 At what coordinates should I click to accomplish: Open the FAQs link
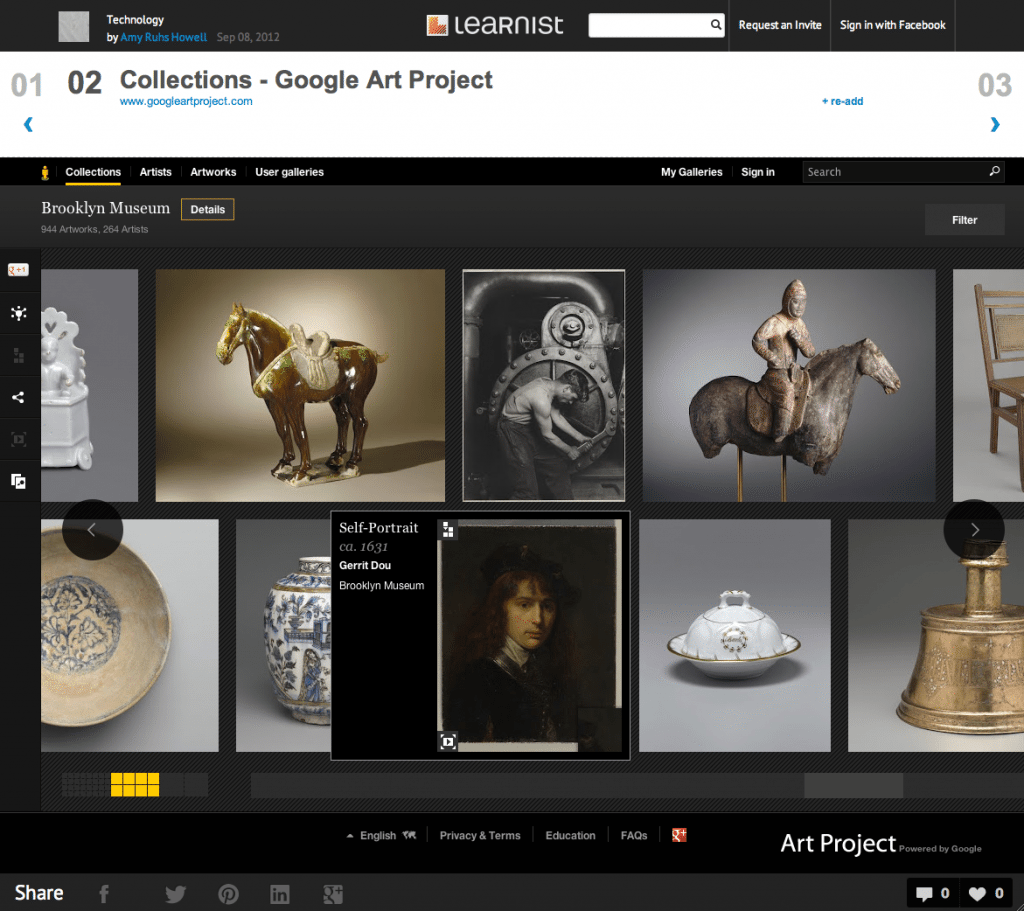coord(633,835)
